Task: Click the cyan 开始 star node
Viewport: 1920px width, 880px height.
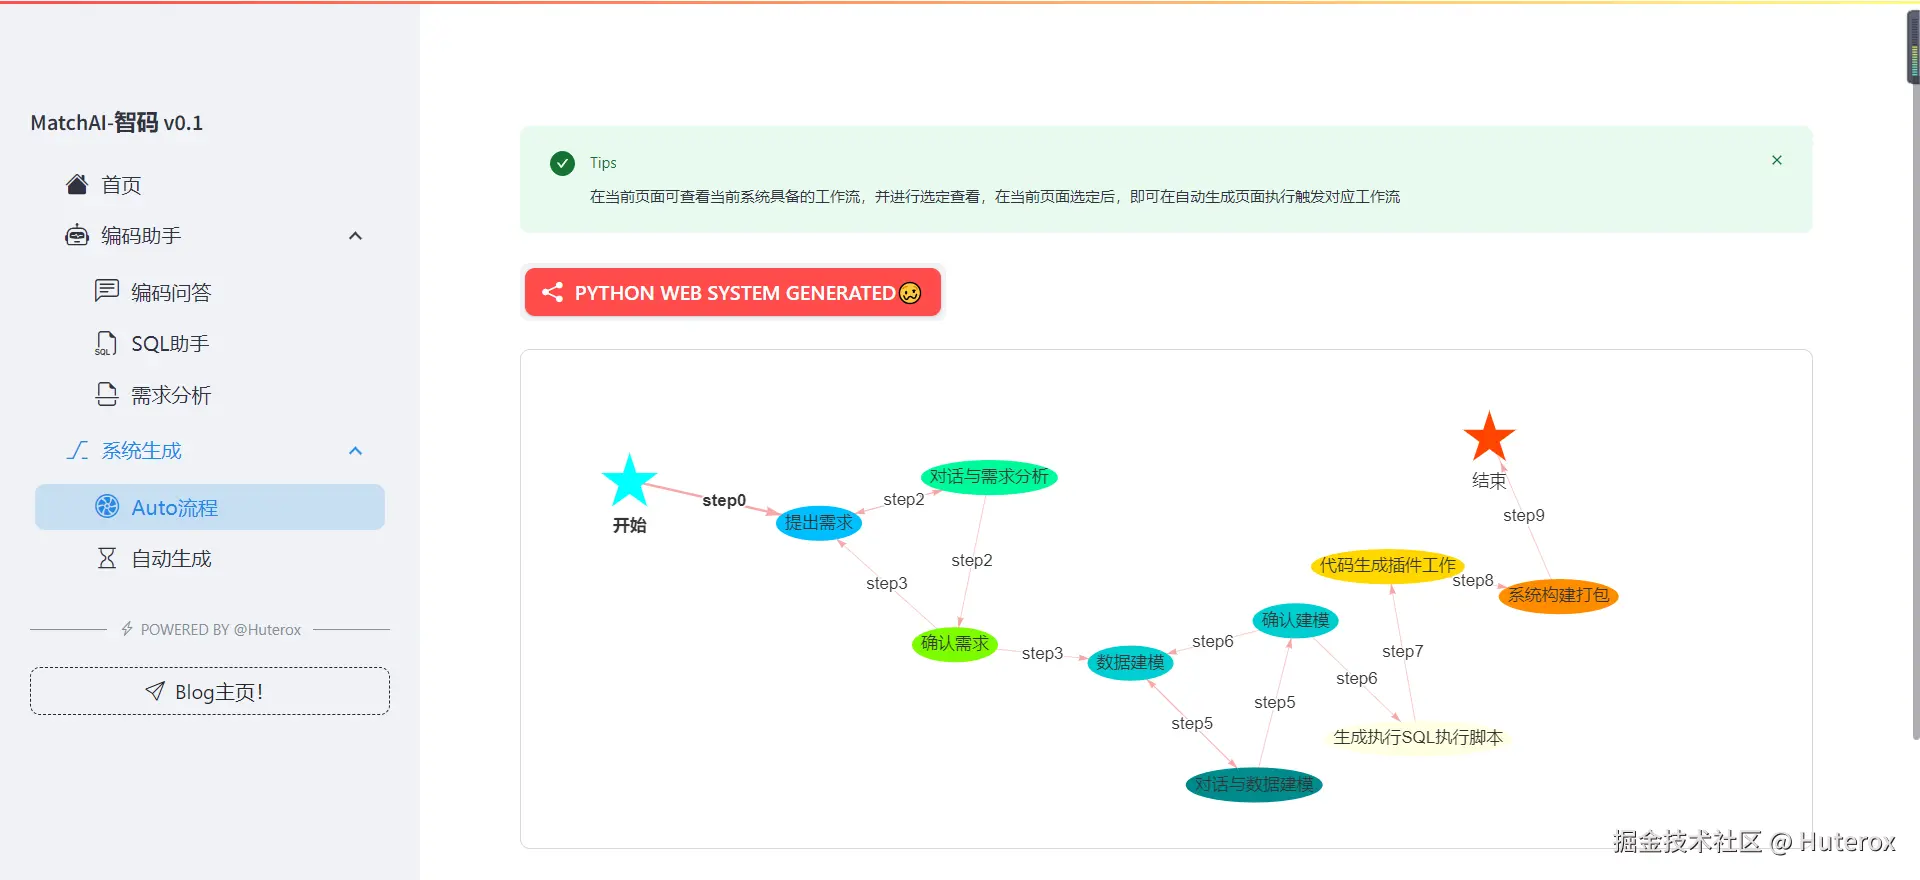Action: point(629,482)
